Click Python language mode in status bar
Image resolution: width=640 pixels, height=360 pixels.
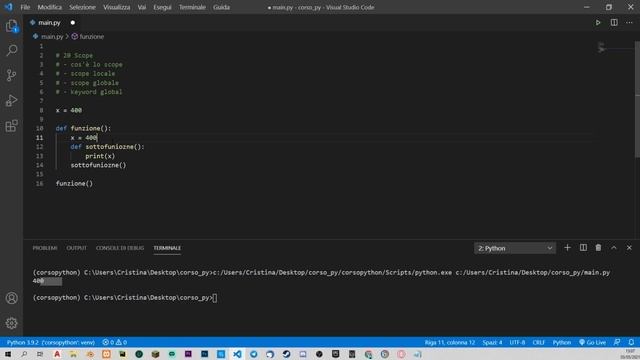pos(562,342)
